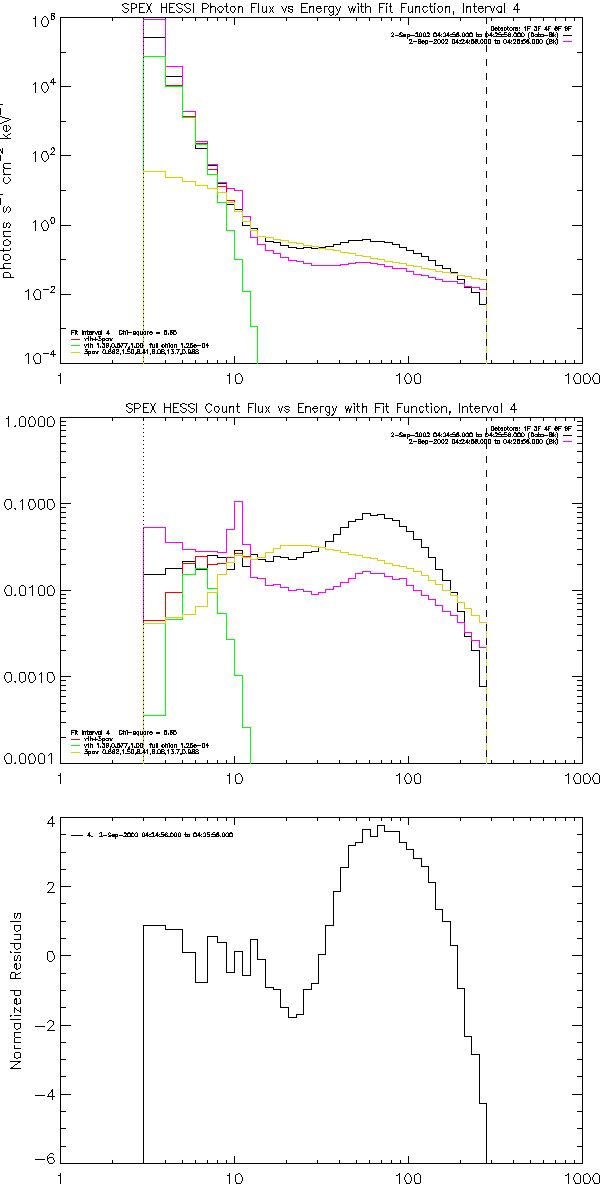The width and height of the screenshot is (600, 1200).
Task: Click the '0' y-axis tick of the residuals plot
Action: pyautogui.click(x=49, y=956)
